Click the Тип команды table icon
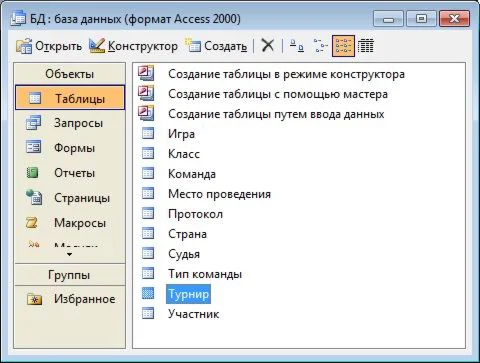Image resolution: width=480 pixels, height=363 pixels. (x=148, y=273)
